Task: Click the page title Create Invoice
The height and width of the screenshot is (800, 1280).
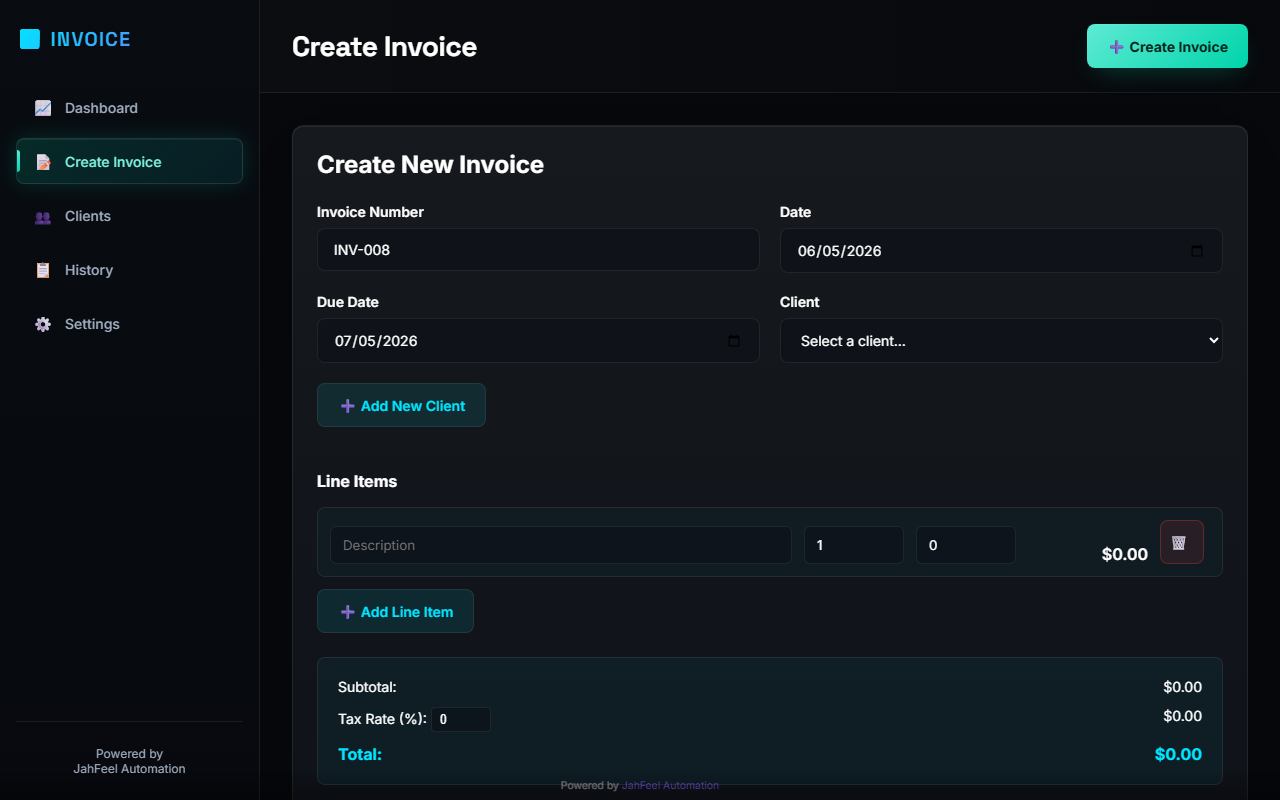Action: [384, 47]
